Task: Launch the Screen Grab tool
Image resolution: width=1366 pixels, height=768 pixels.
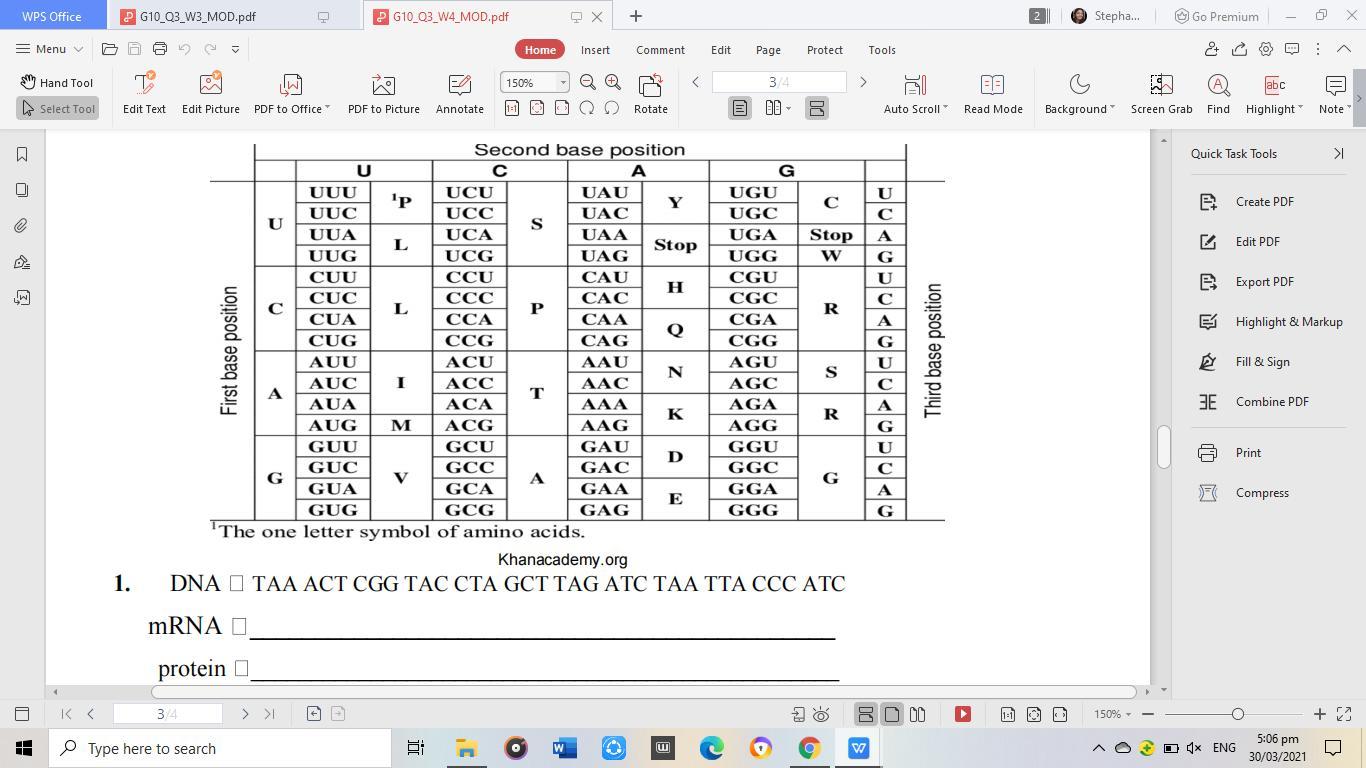Action: click(x=1161, y=94)
